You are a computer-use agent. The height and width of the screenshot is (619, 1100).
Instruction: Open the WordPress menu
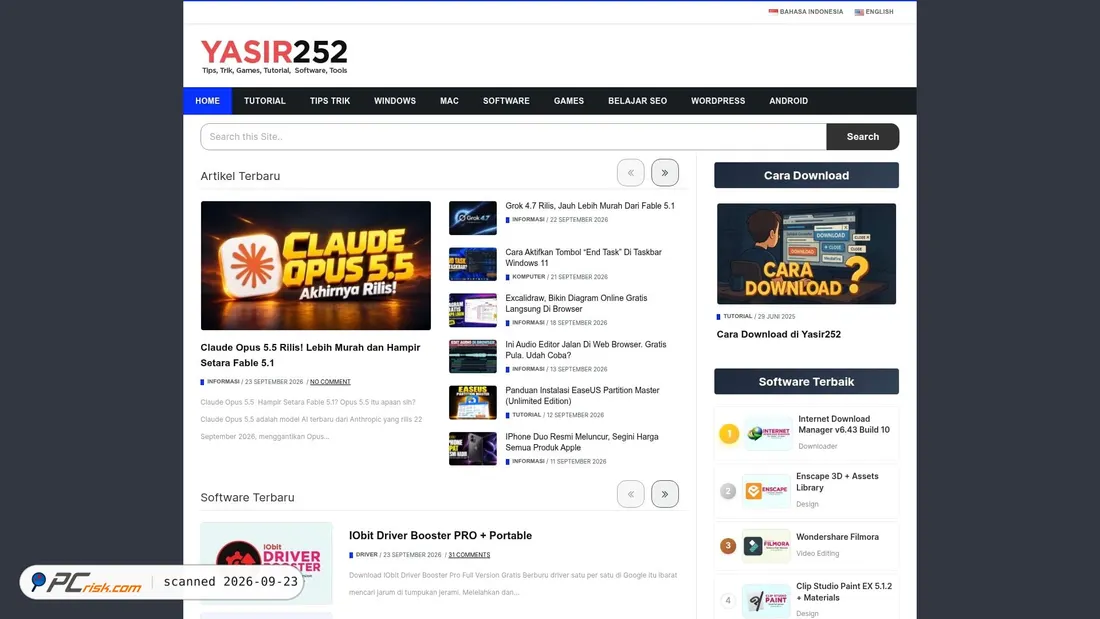click(718, 101)
